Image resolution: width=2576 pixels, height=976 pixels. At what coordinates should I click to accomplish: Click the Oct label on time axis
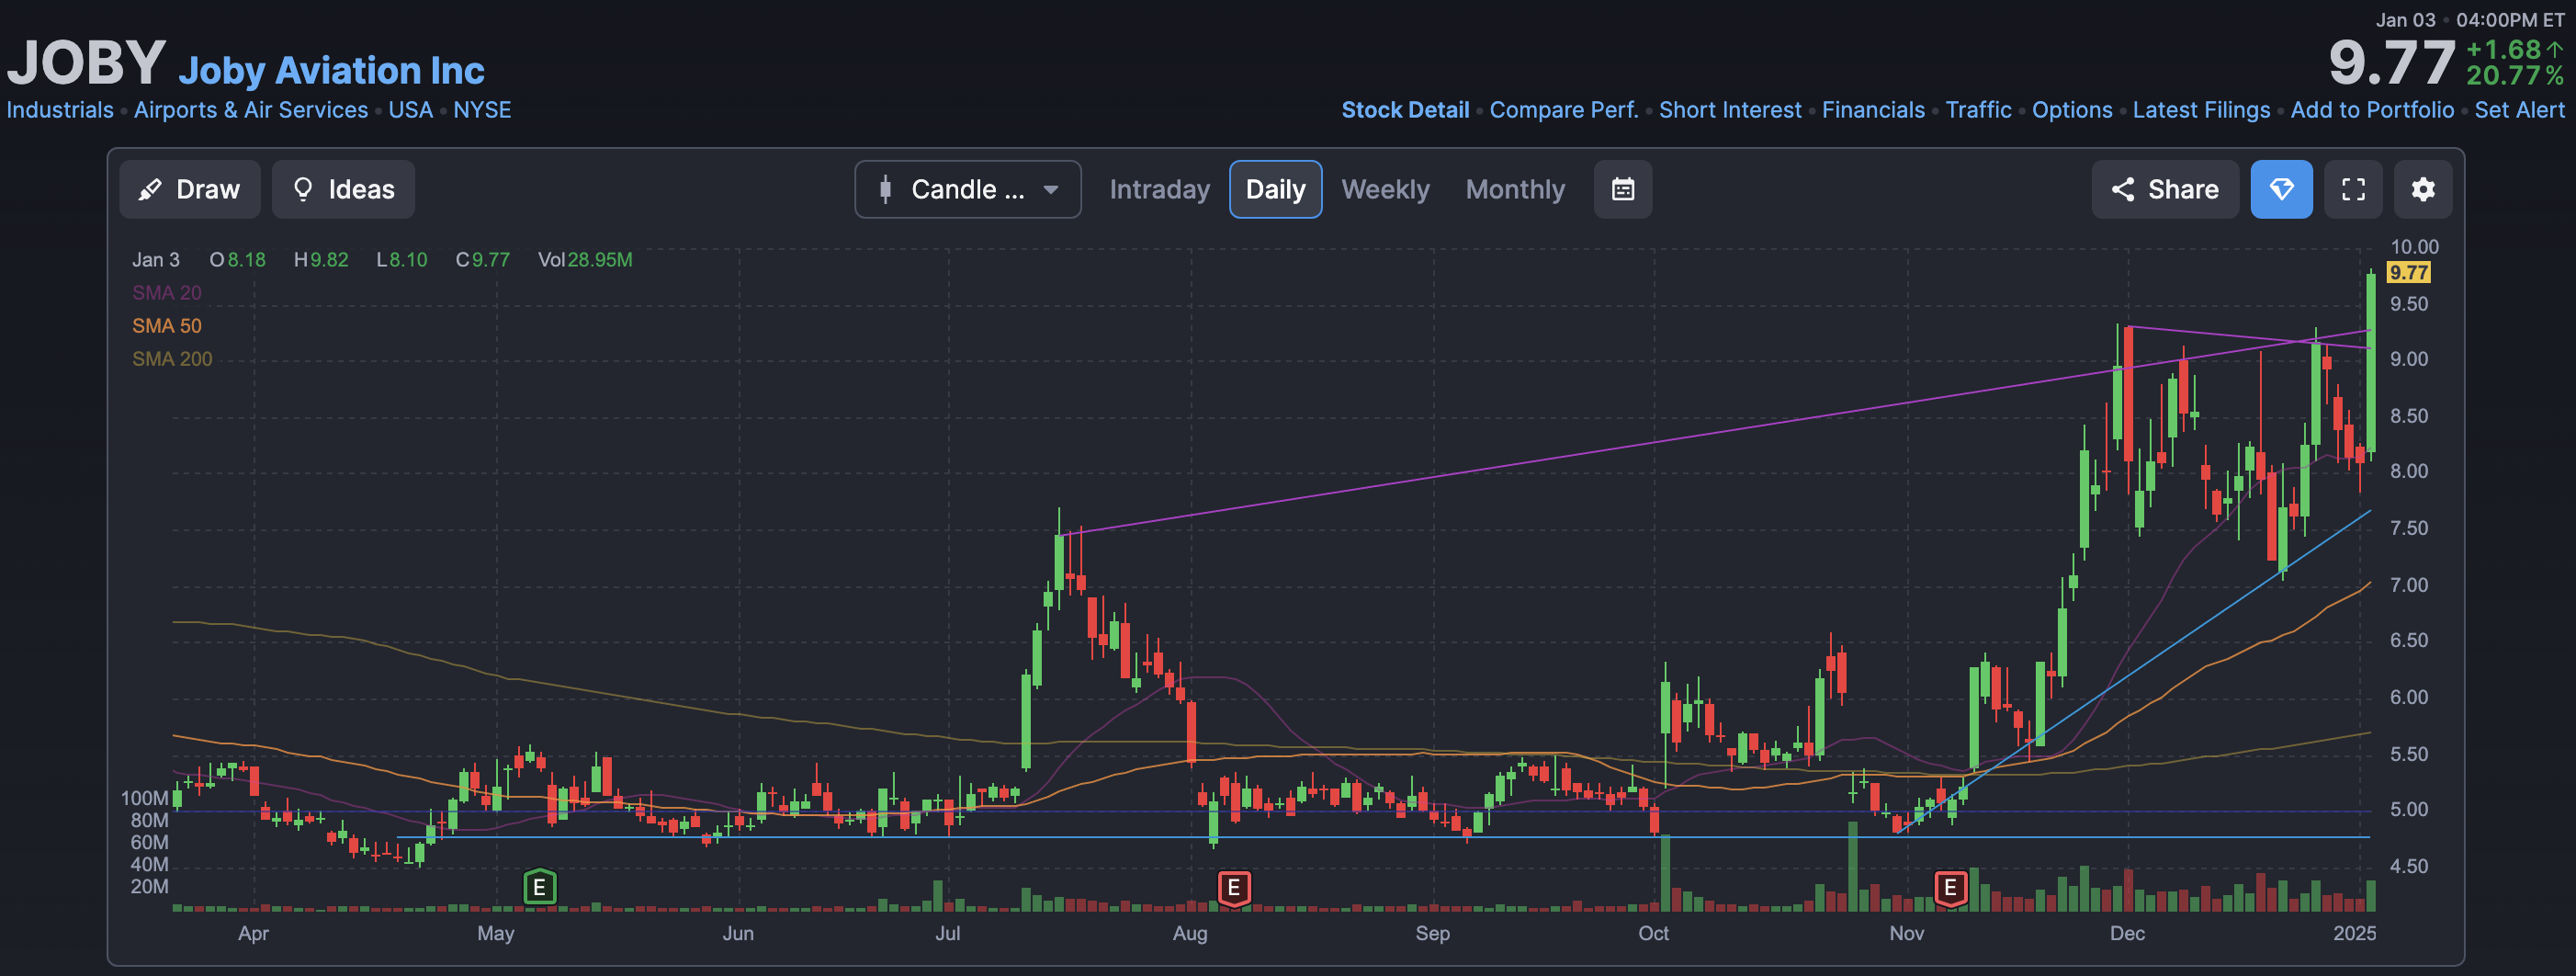click(1652, 933)
